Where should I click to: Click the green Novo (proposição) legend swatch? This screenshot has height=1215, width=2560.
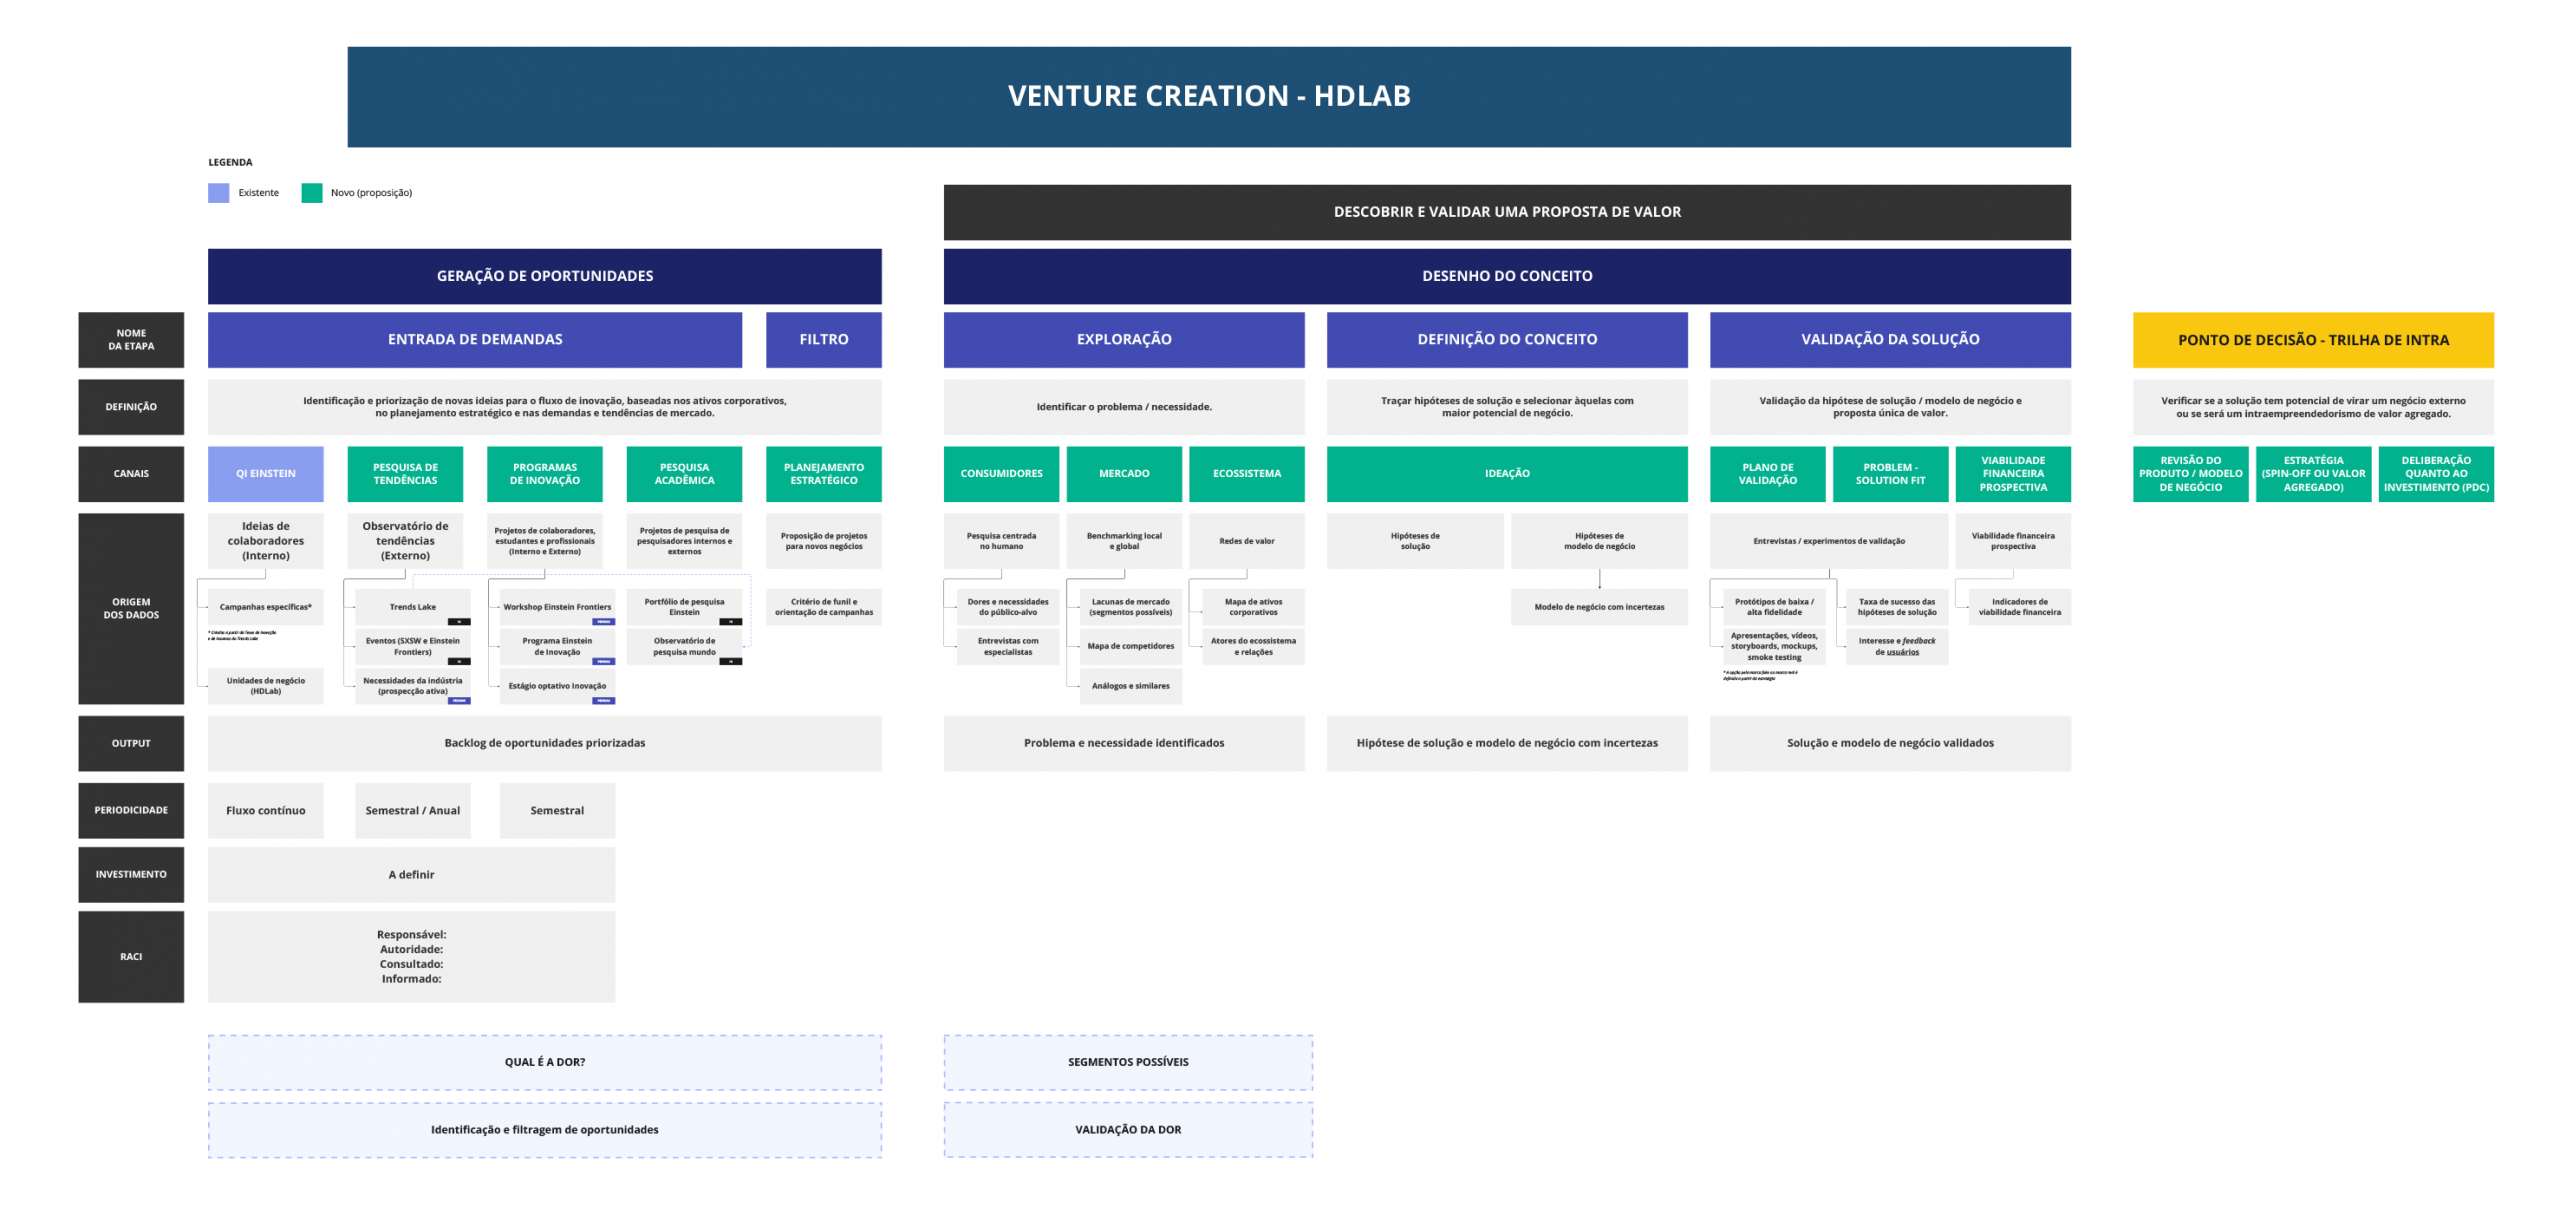coord(312,193)
